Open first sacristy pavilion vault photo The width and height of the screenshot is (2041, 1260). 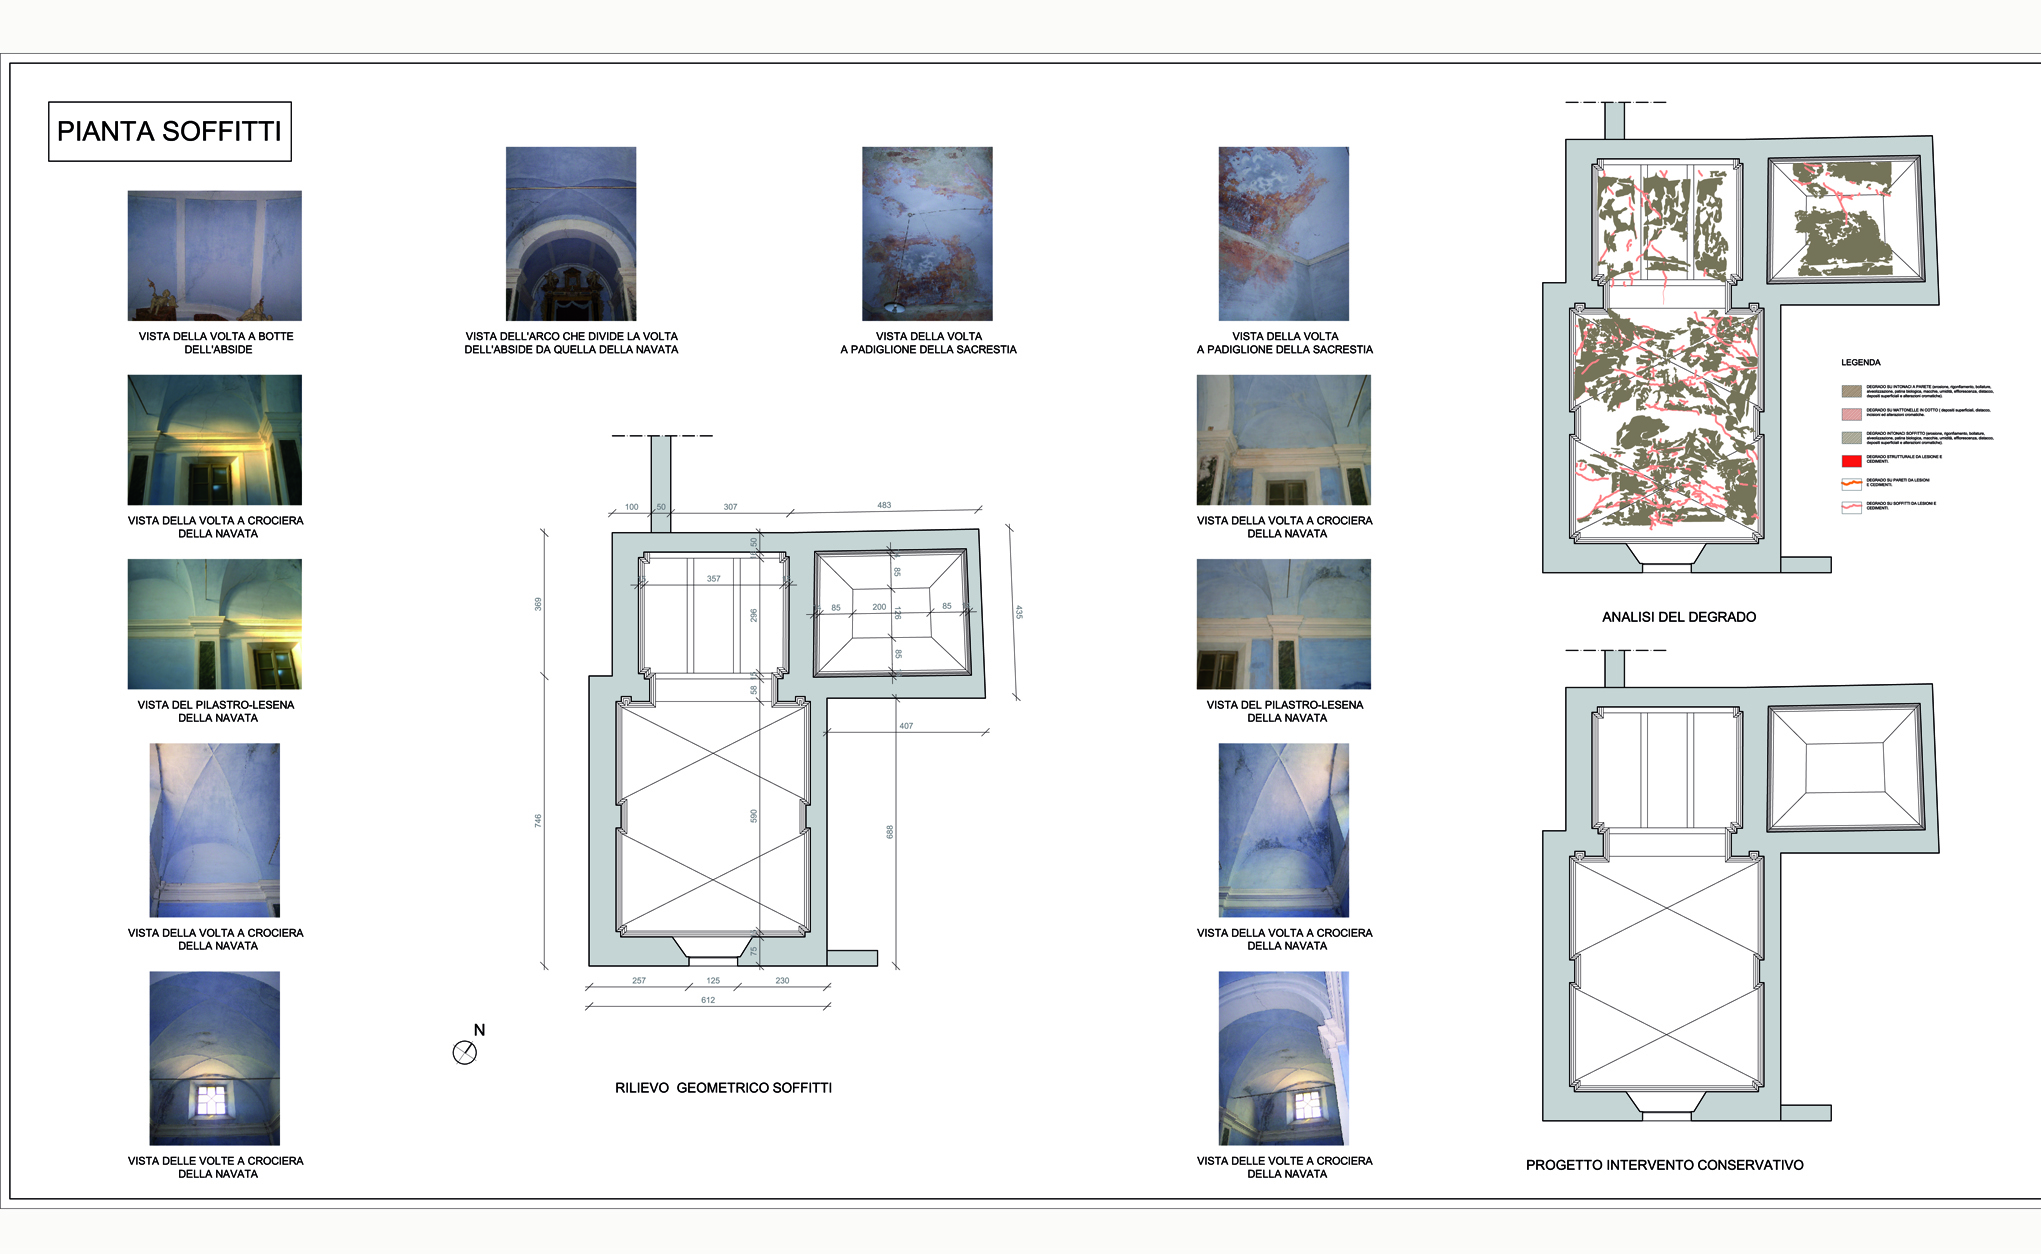click(x=927, y=233)
